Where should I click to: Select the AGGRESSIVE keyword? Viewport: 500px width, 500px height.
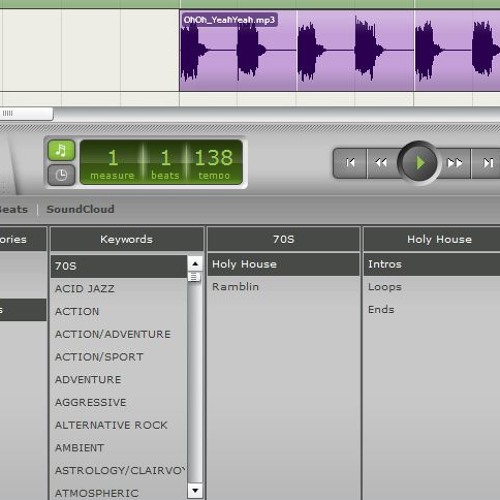pos(119,402)
